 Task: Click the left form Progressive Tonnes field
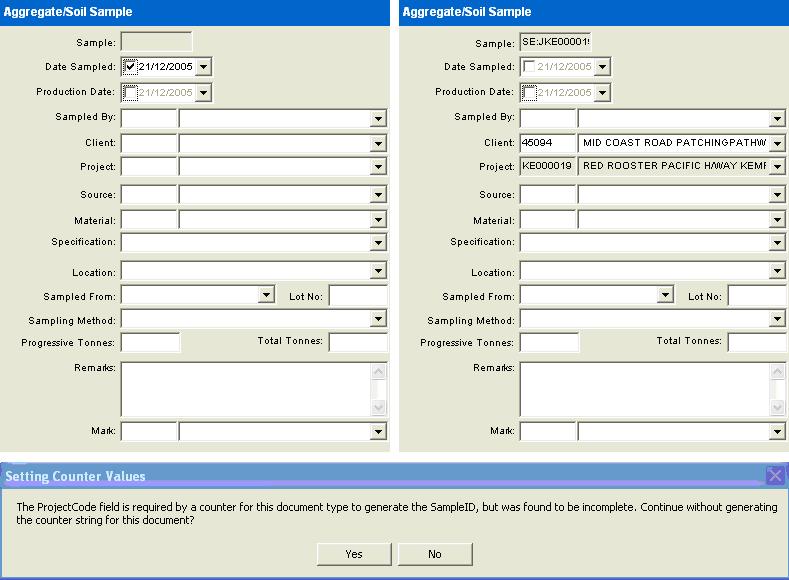click(150, 343)
